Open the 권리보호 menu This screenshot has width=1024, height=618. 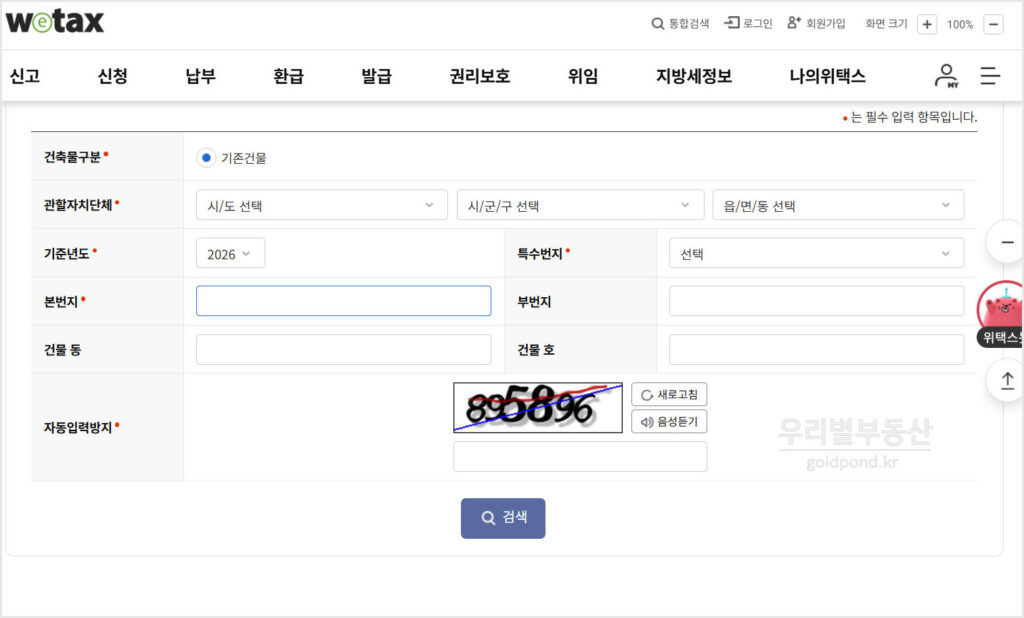tap(479, 76)
